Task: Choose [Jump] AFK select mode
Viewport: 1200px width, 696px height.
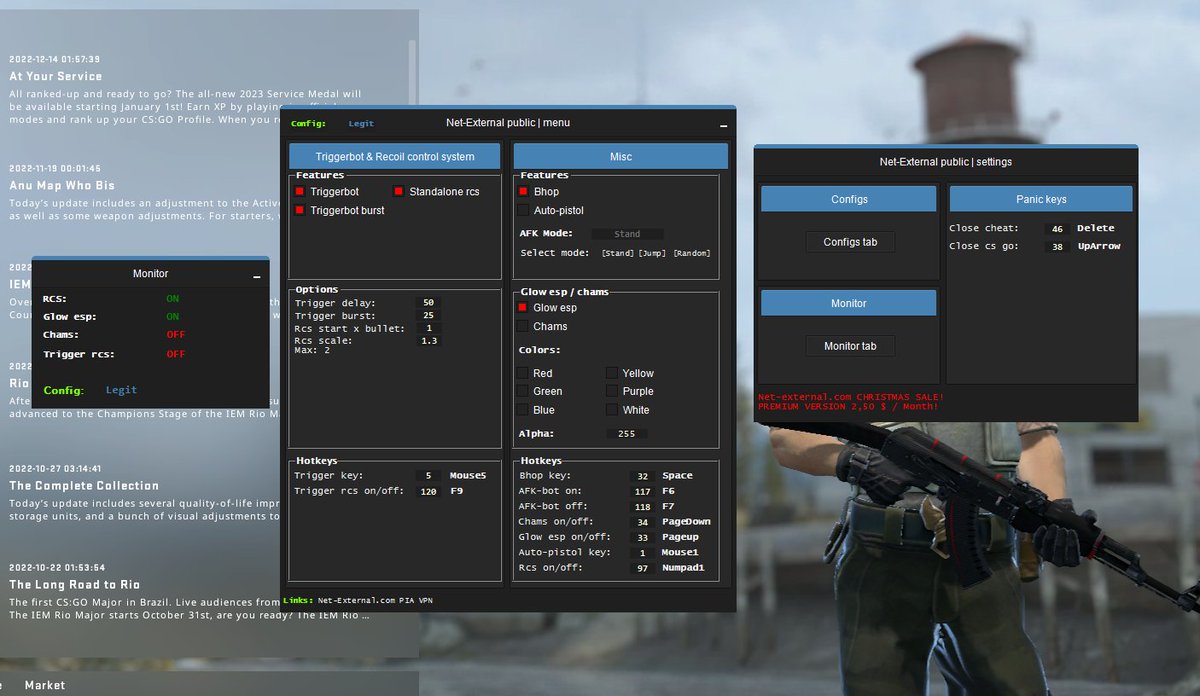Action: pos(654,253)
